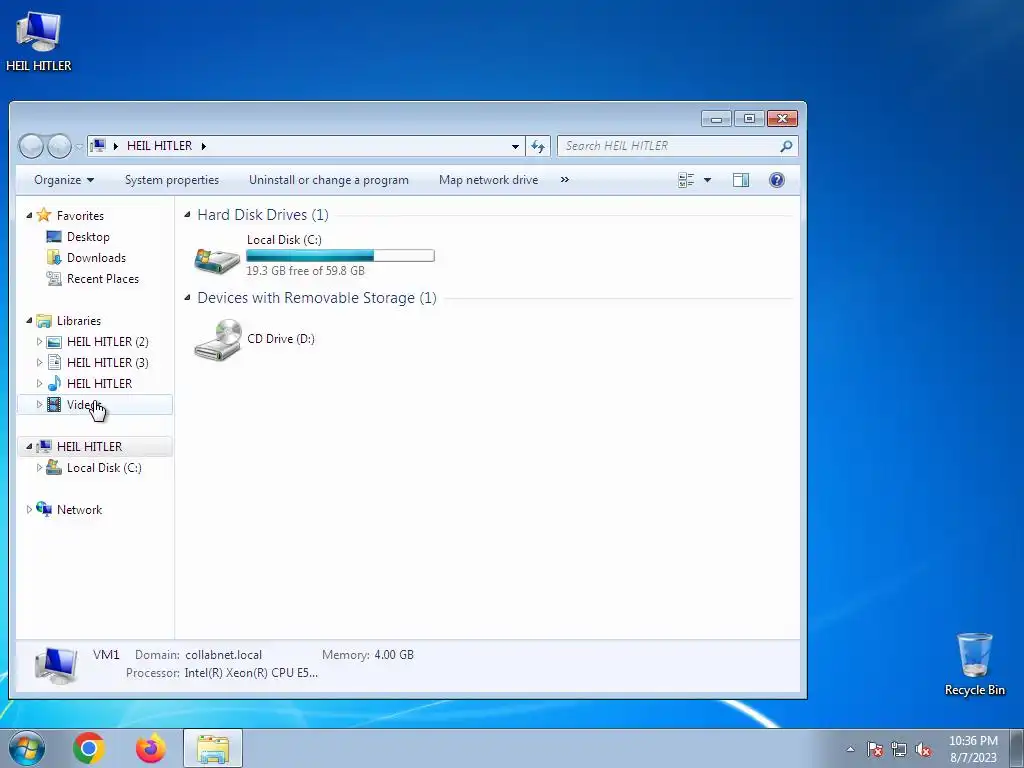This screenshot has height=768, width=1024.
Task: Click the Forward navigation button in Explorer
Action: (59, 146)
